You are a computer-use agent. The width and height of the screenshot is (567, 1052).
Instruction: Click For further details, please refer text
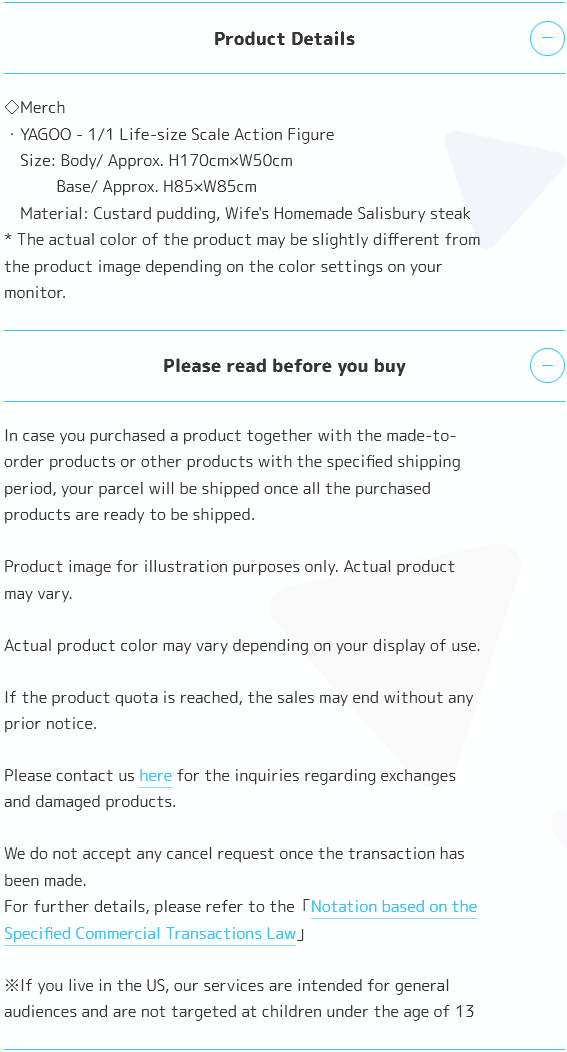[149, 906]
